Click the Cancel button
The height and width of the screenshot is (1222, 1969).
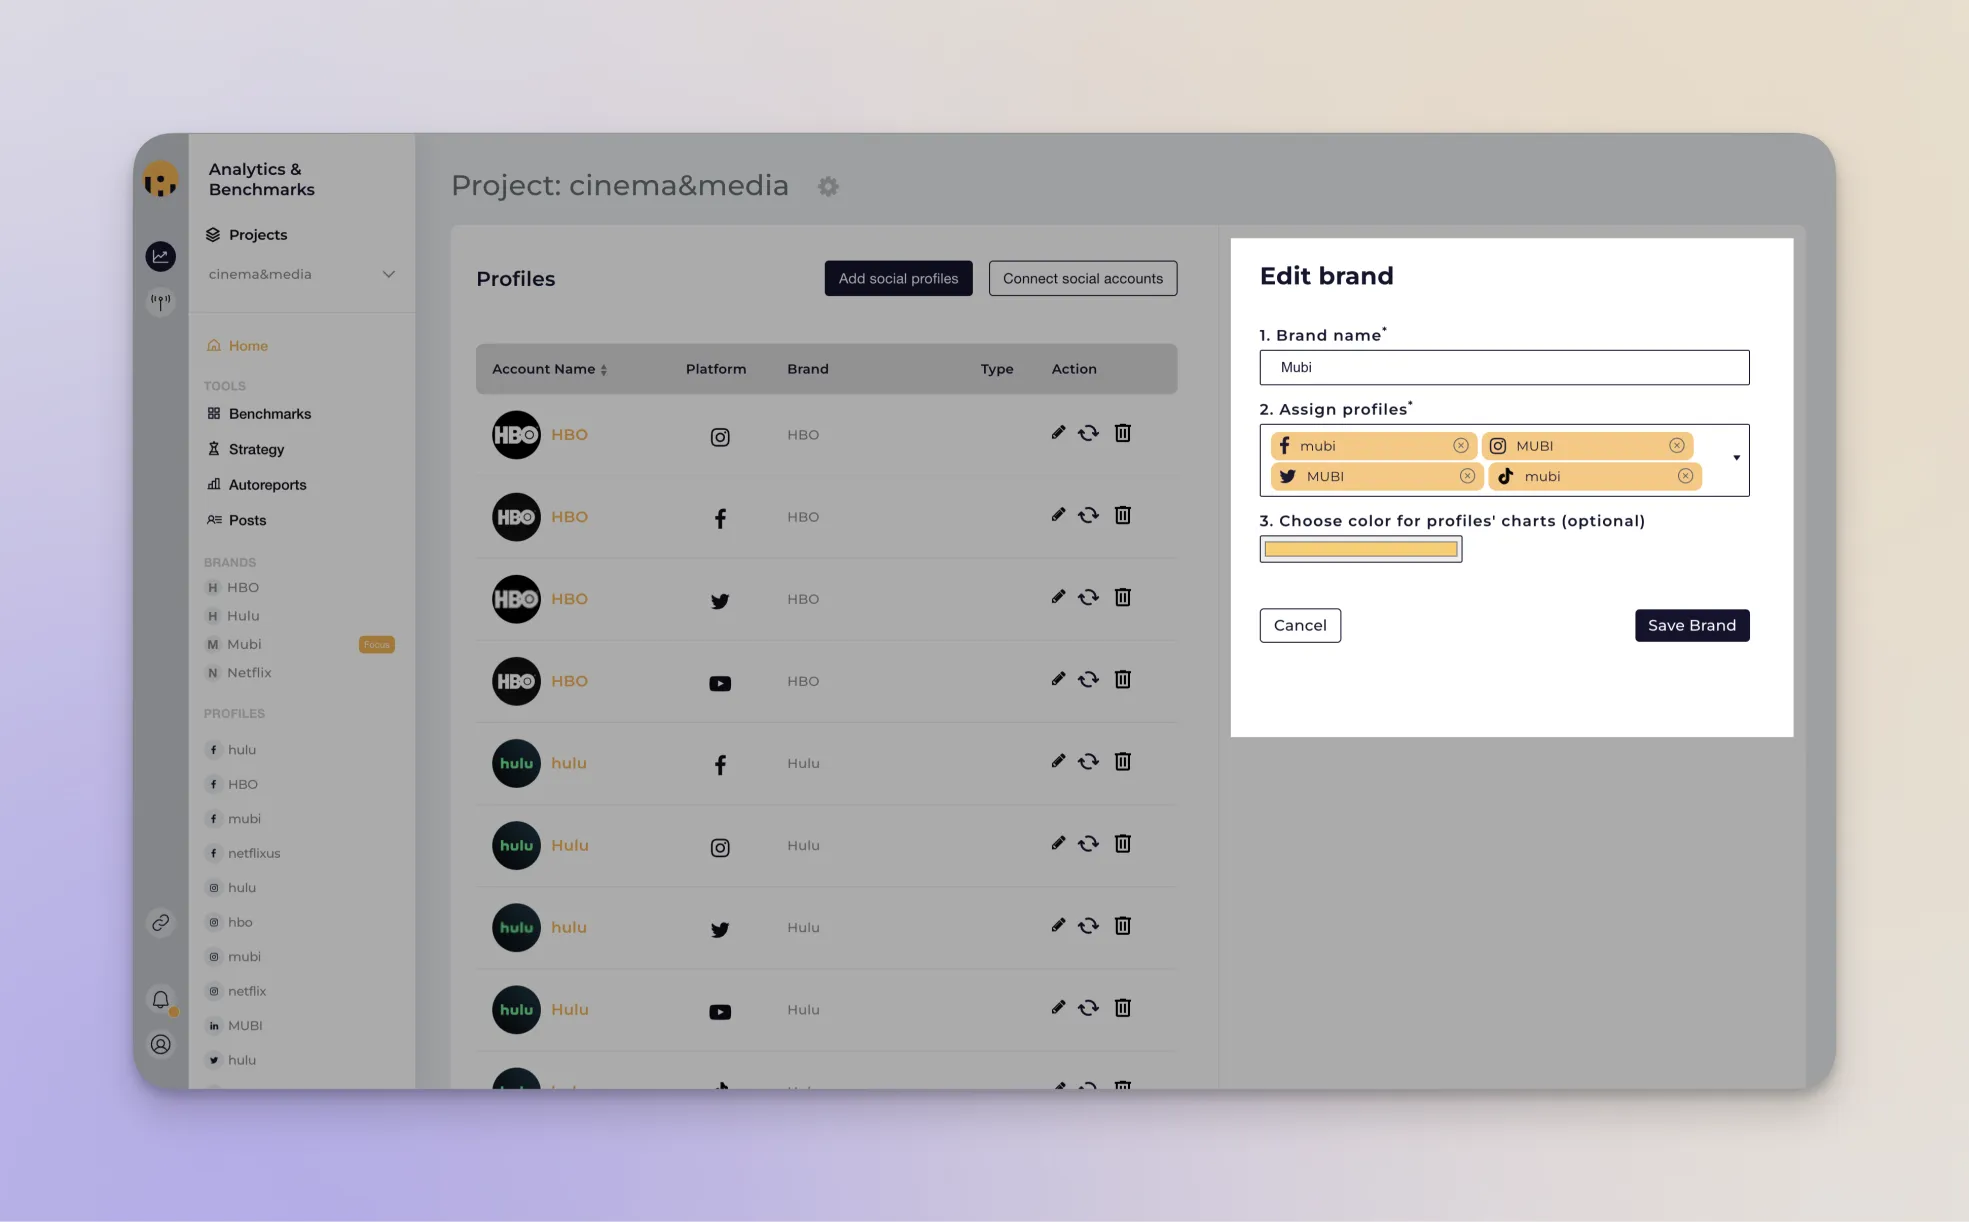pos(1300,626)
